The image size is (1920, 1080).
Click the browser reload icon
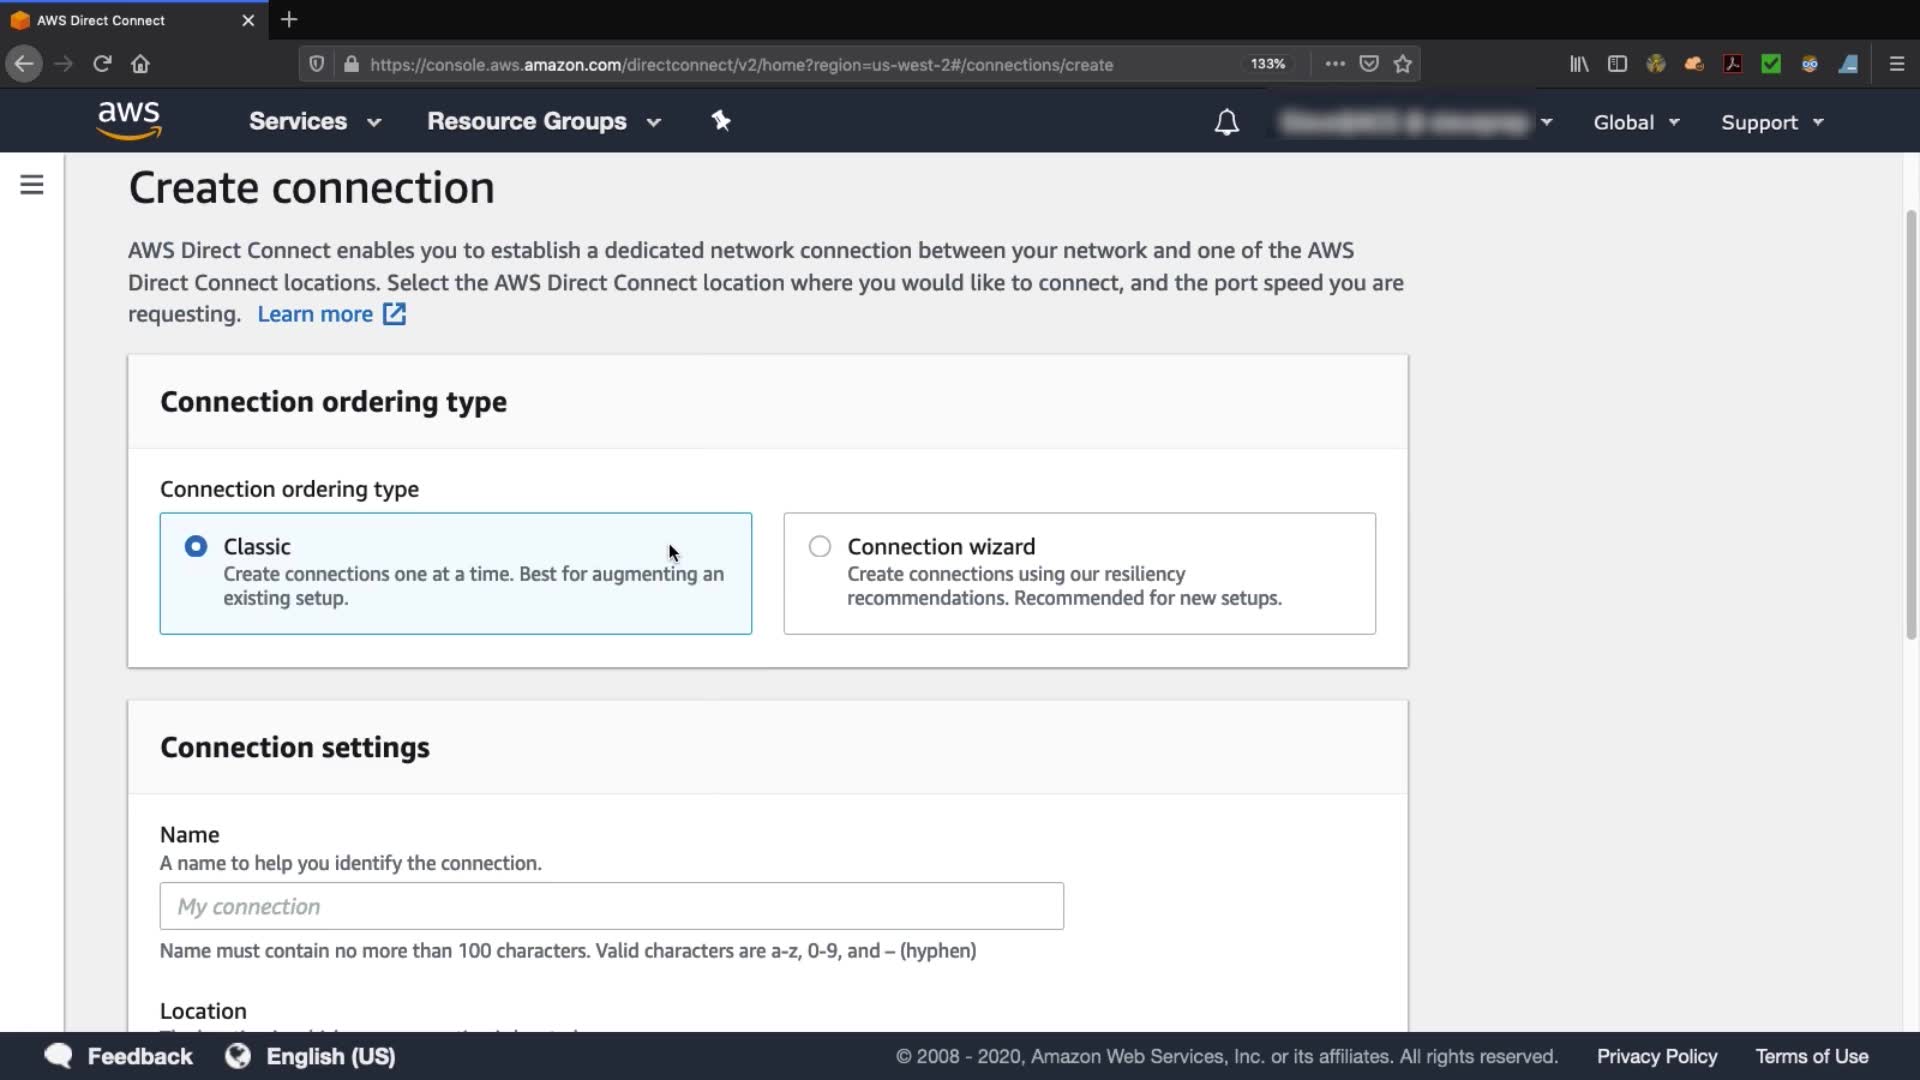102,64
